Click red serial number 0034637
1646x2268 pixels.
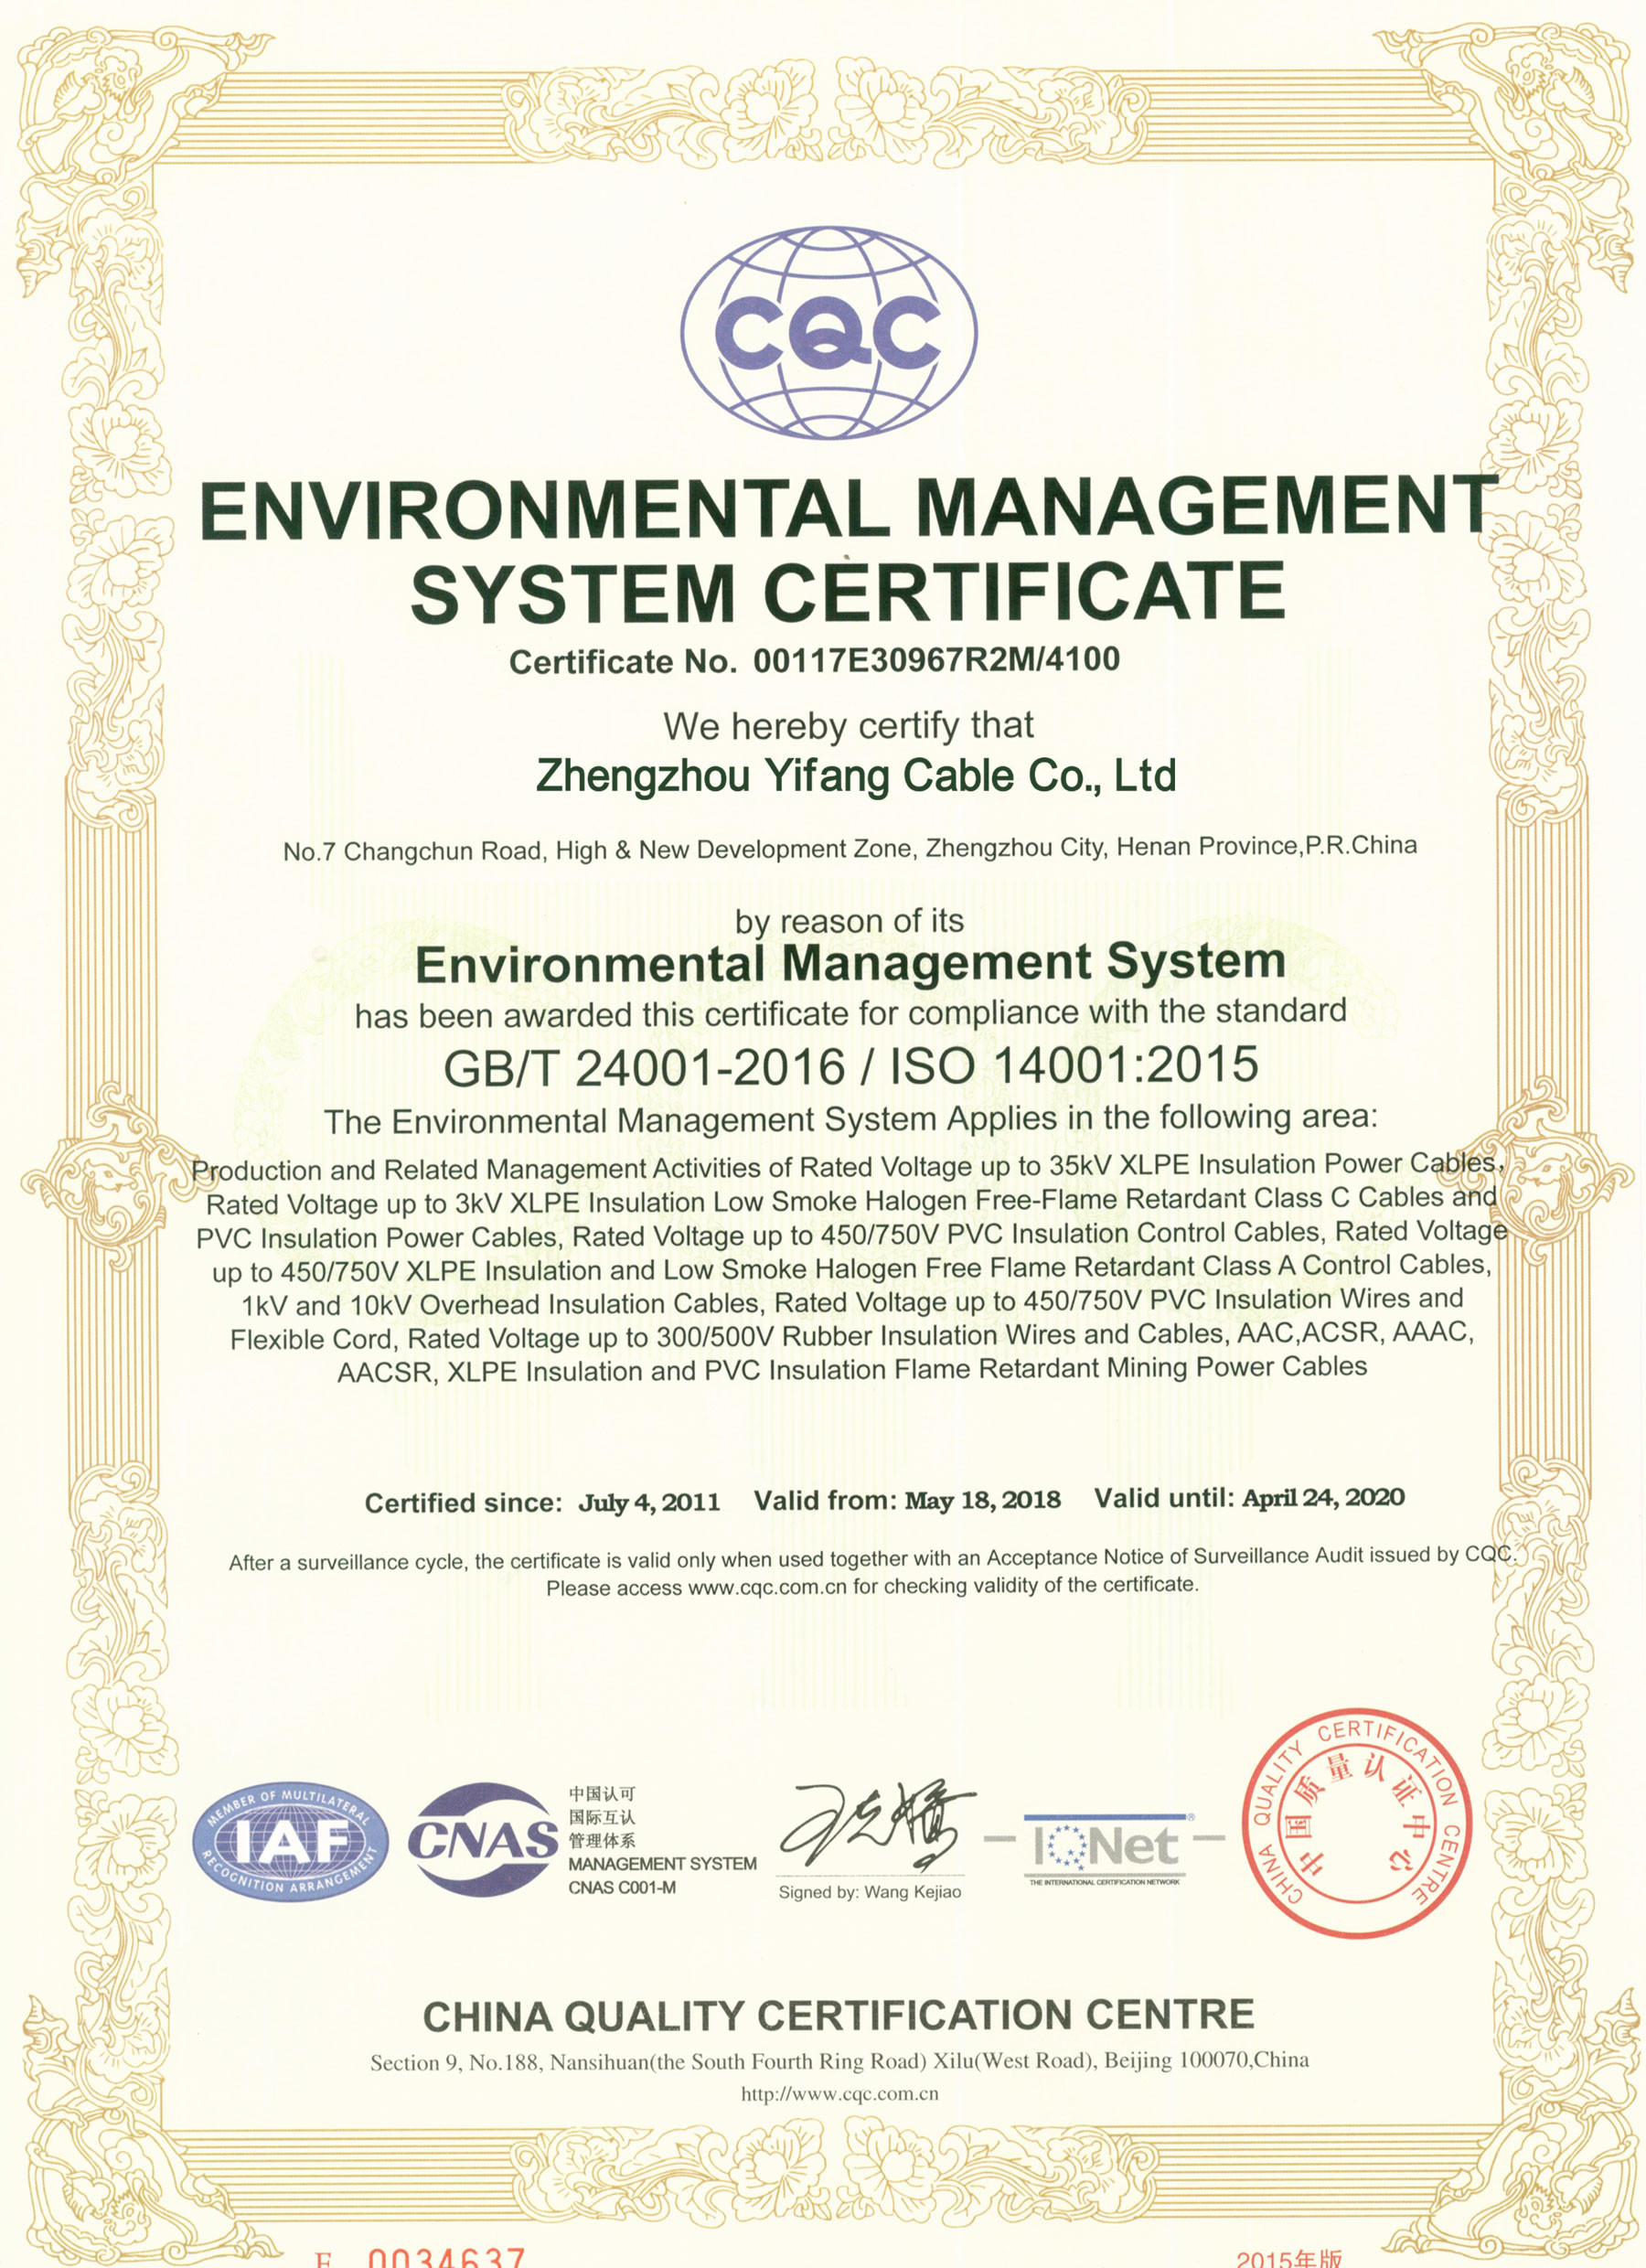(x=446, y=2256)
